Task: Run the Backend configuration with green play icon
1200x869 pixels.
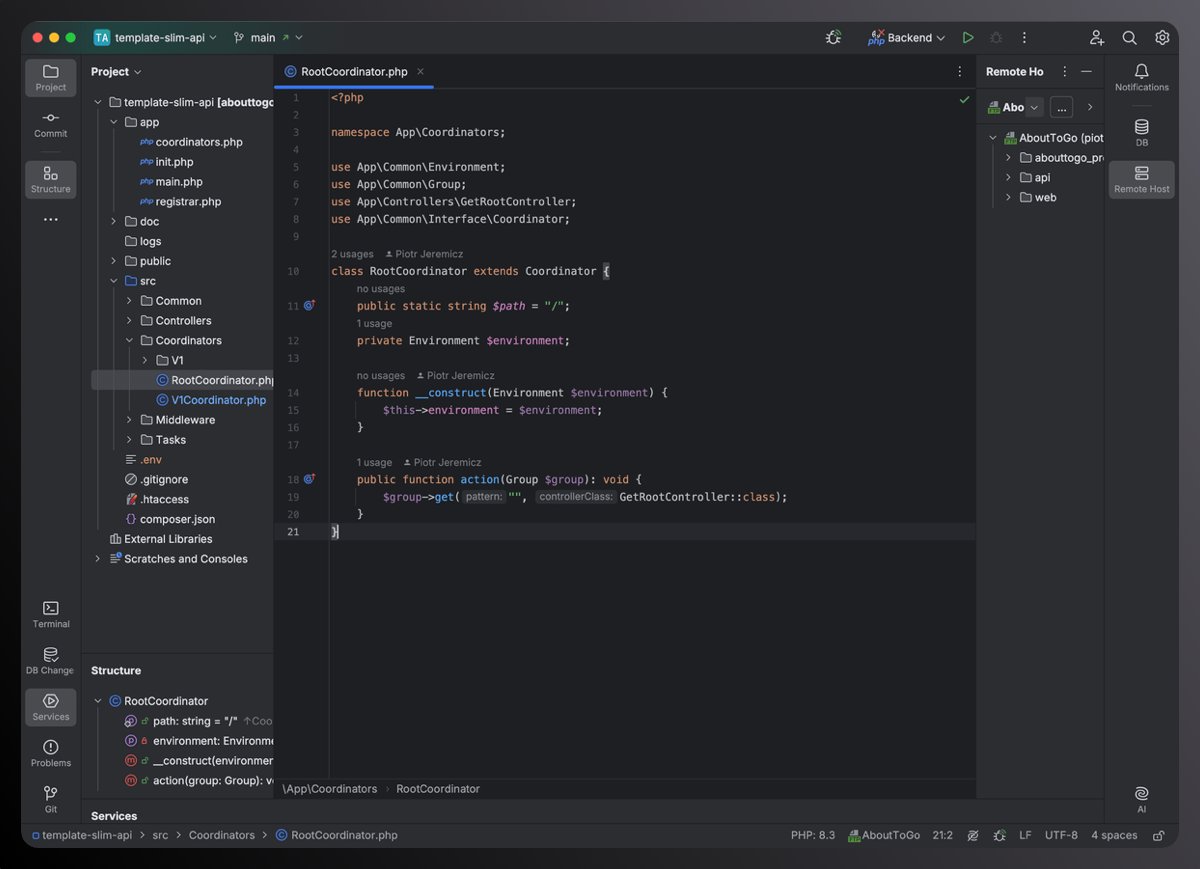Action: [967, 37]
